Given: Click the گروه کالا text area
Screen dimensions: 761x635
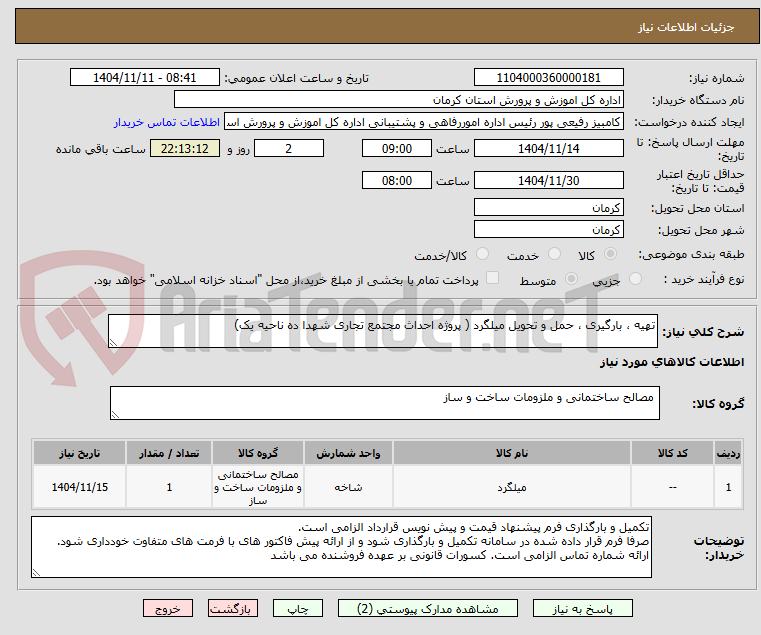Looking at the screenshot, I should 384,403.
